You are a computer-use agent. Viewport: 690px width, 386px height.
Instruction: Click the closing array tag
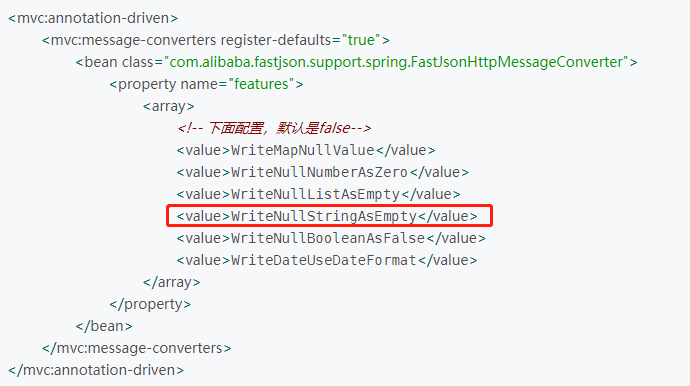coord(172,282)
